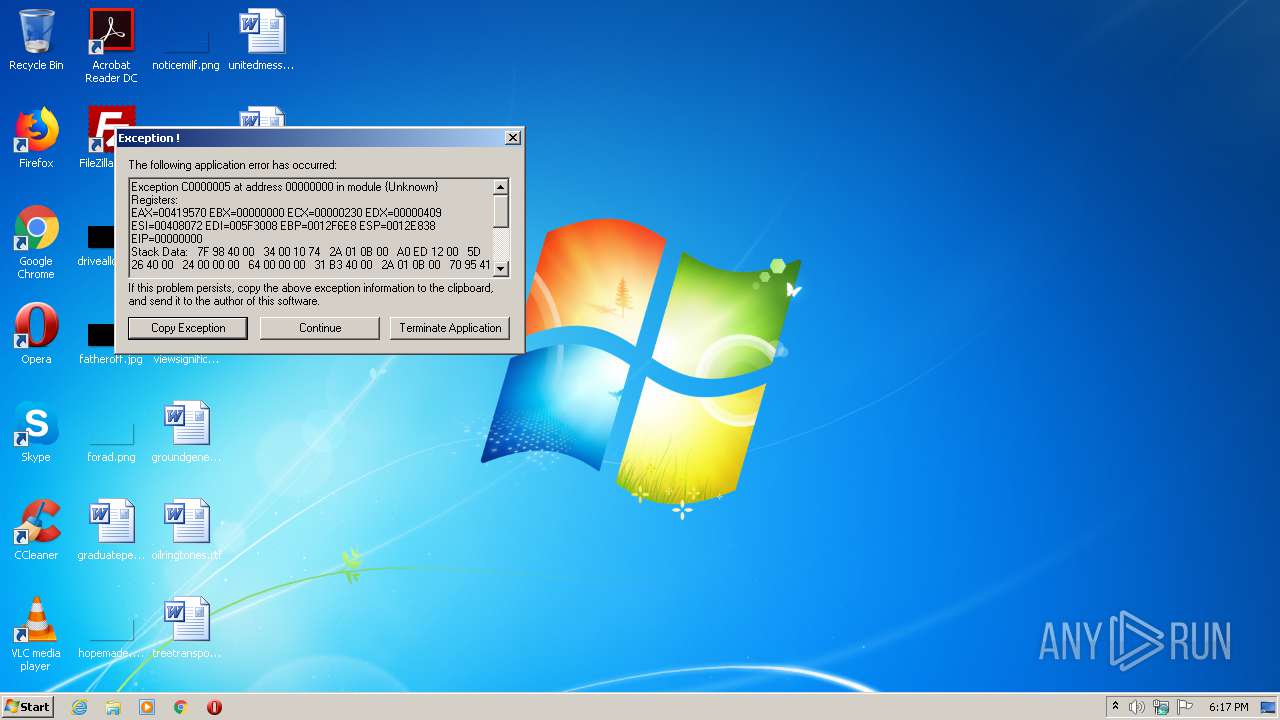Open Chrome from the taskbar
This screenshot has width=1280, height=720.
(181, 707)
